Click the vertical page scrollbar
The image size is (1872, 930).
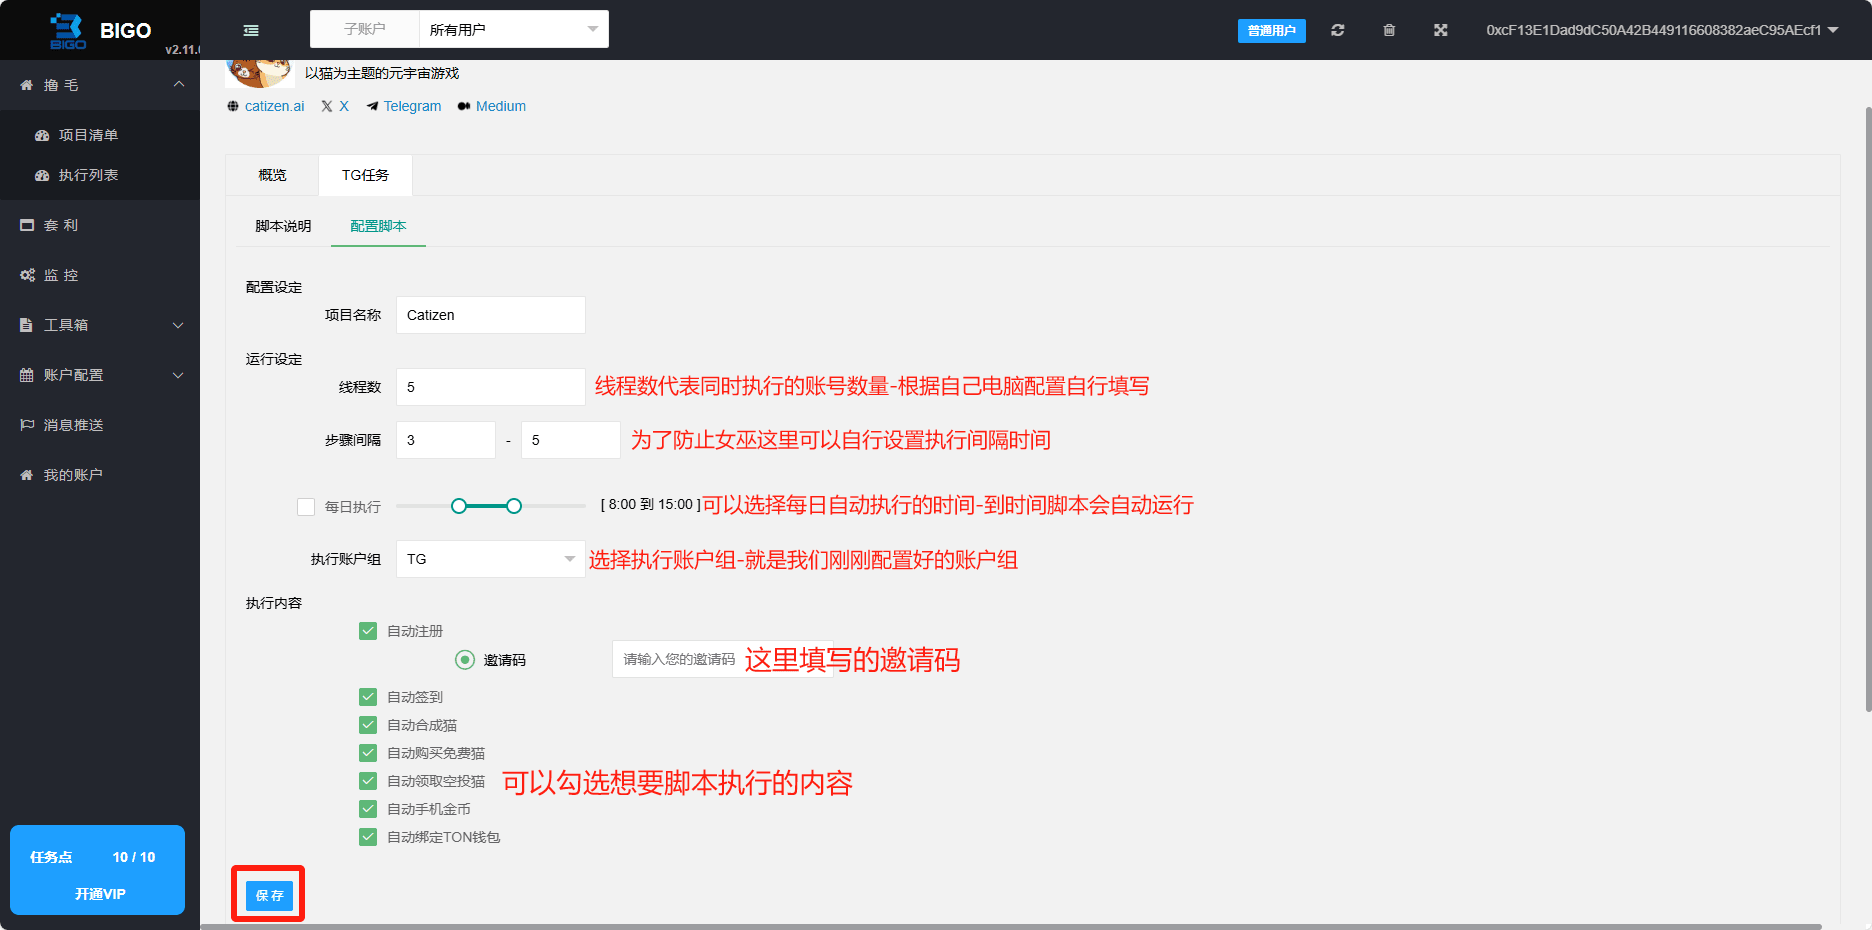[x=1868, y=409]
